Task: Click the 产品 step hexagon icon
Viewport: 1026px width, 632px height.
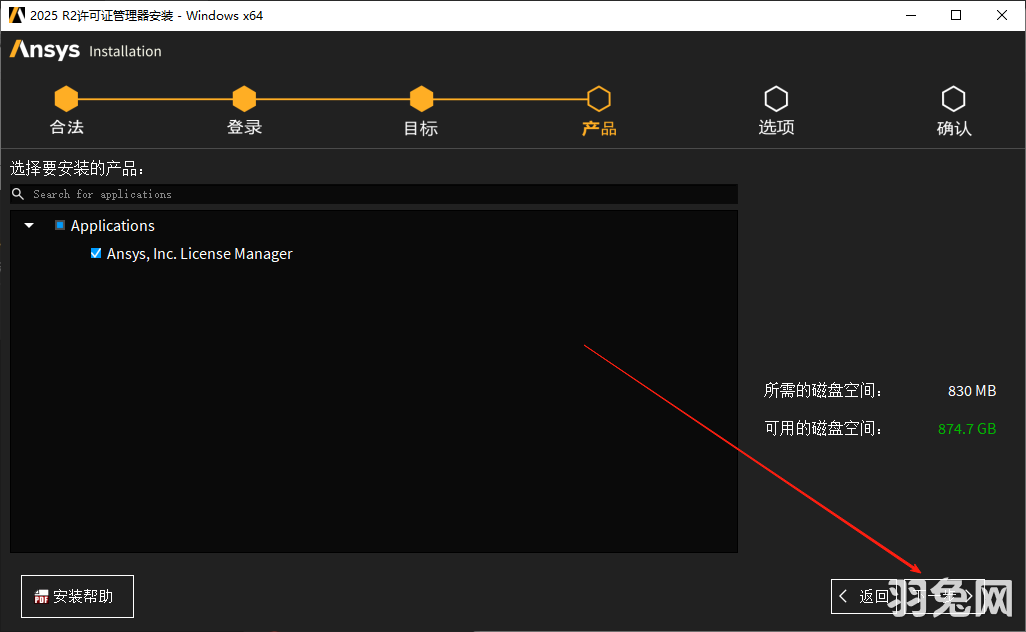Action: coord(598,99)
